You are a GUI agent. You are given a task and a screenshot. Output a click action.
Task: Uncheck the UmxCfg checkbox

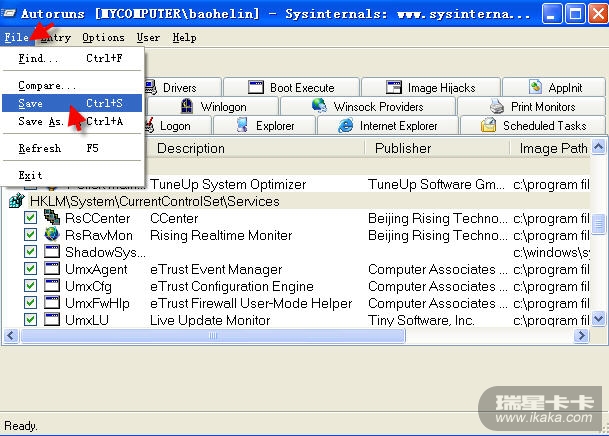30,286
